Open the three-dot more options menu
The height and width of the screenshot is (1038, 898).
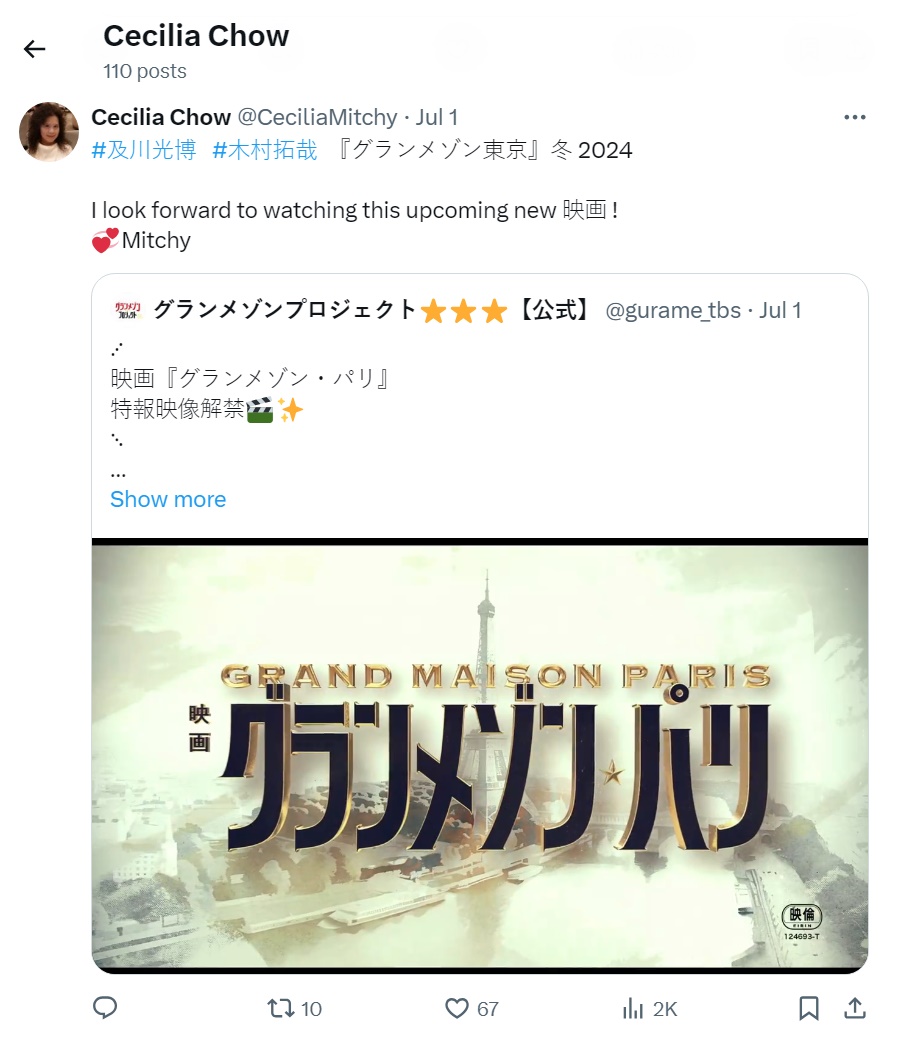point(854,117)
